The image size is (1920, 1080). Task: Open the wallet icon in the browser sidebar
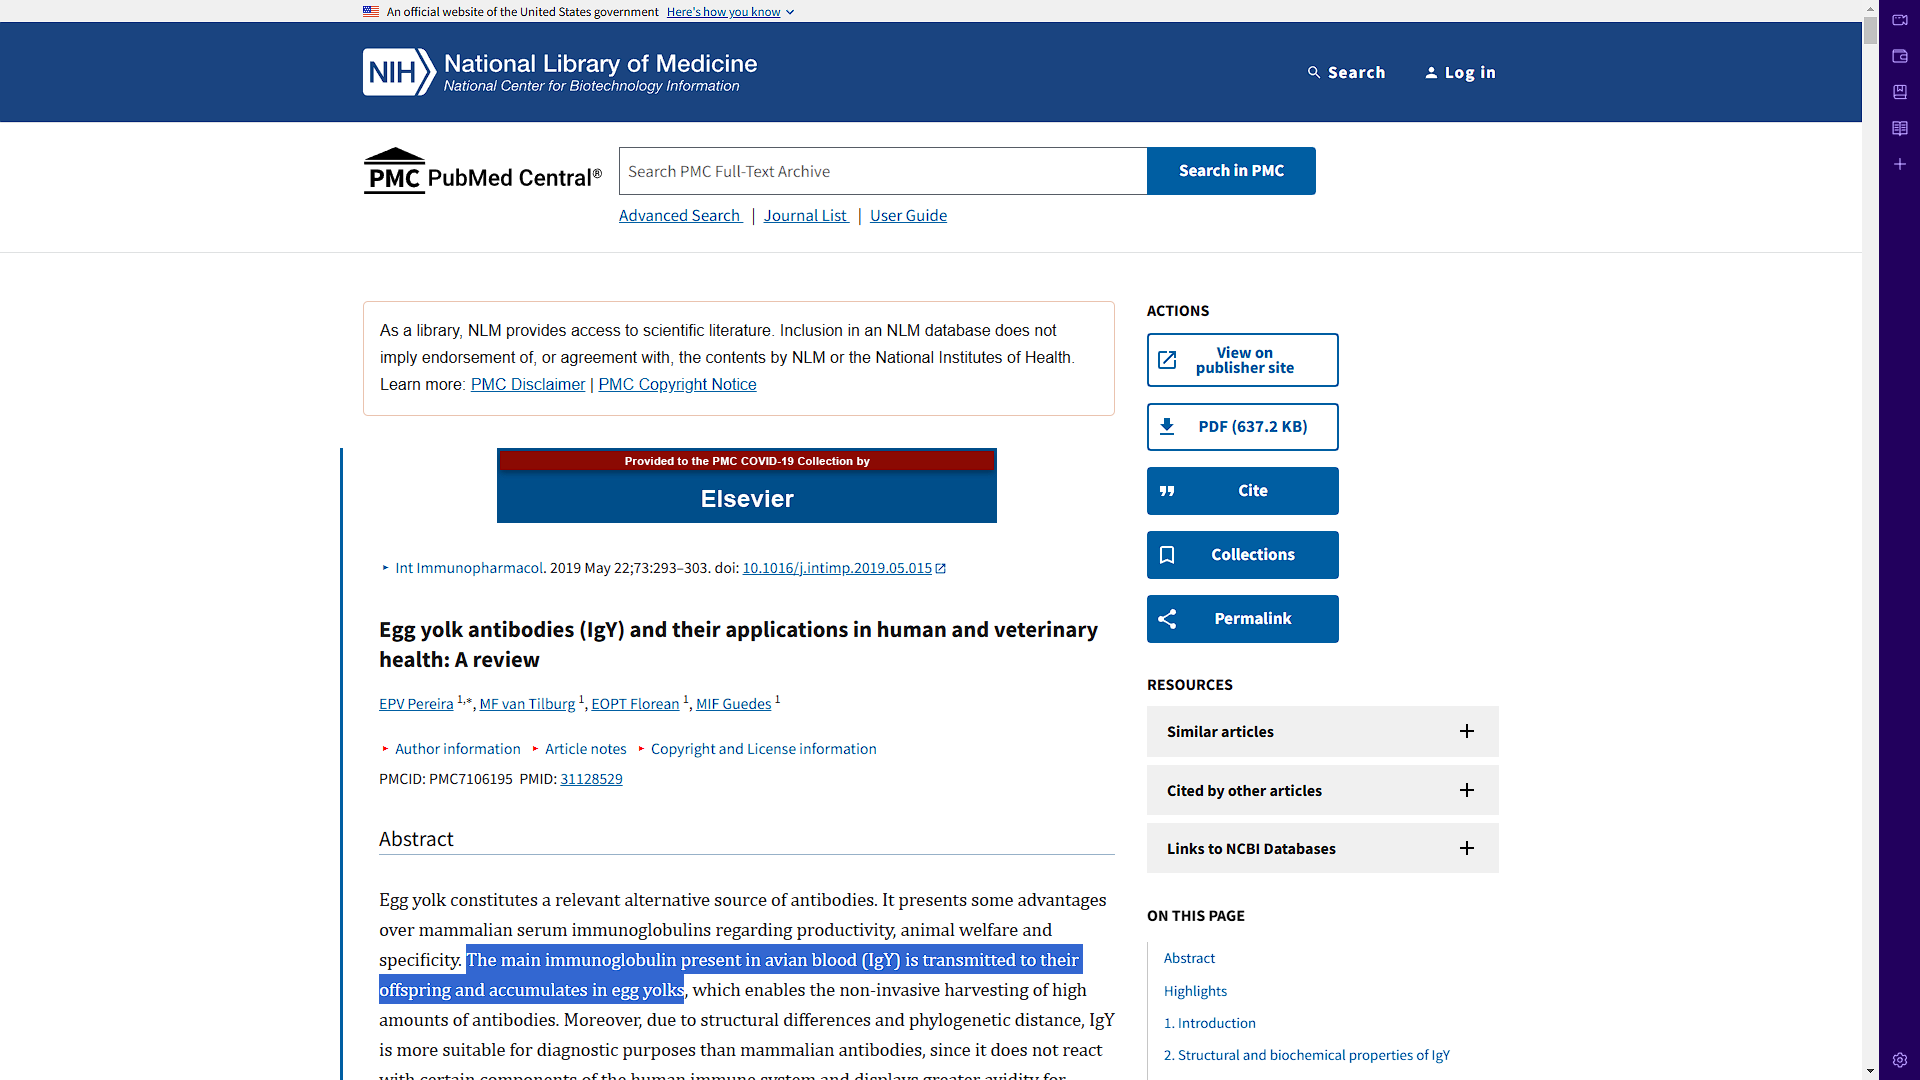coord(1900,56)
